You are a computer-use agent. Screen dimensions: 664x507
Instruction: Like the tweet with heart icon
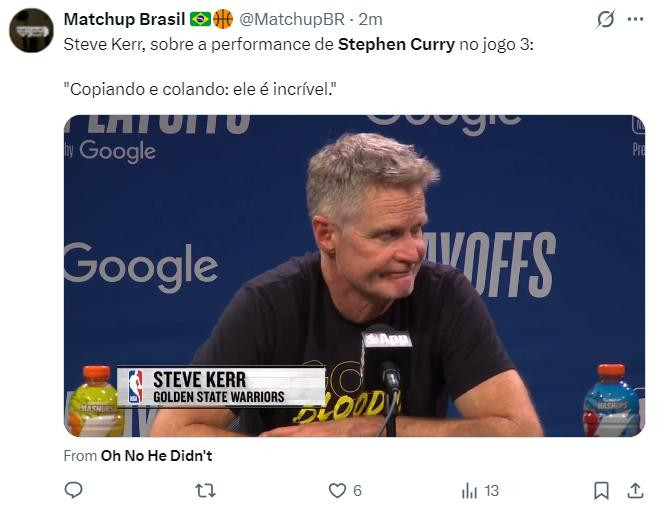[338, 491]
